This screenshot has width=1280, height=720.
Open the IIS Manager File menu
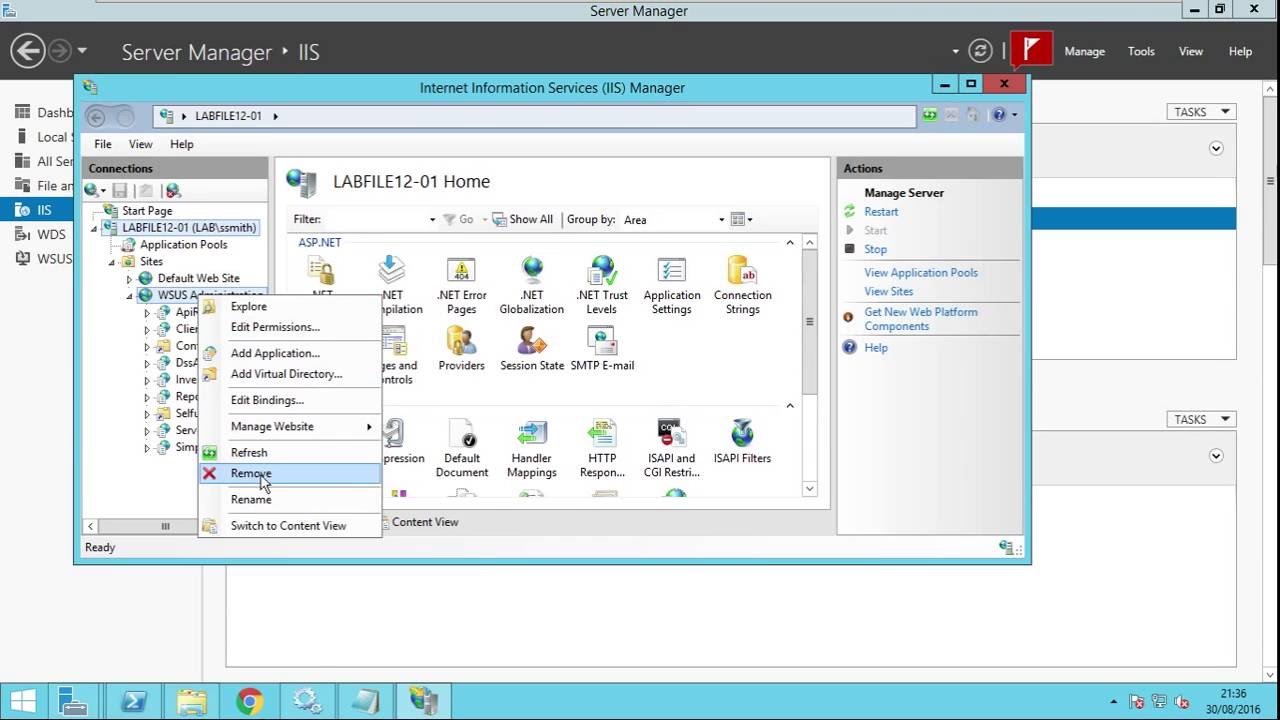point(103,144)
